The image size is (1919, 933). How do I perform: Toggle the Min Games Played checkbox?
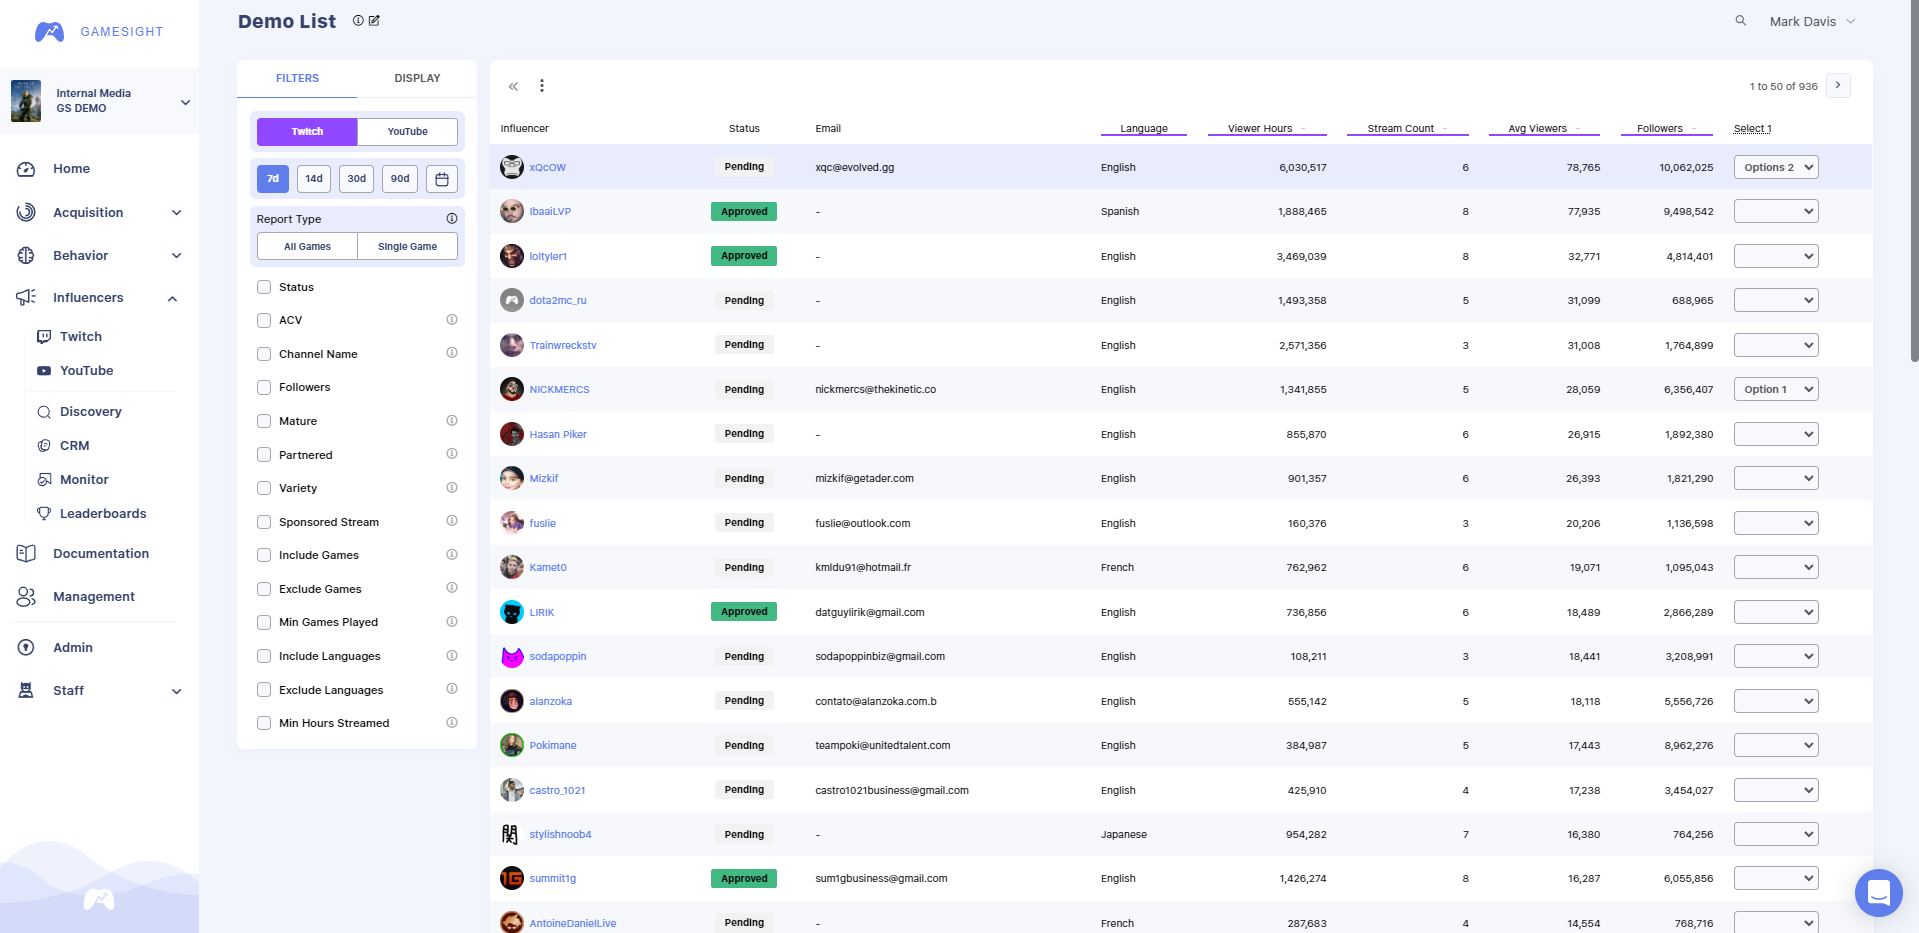tap(264, 622)
